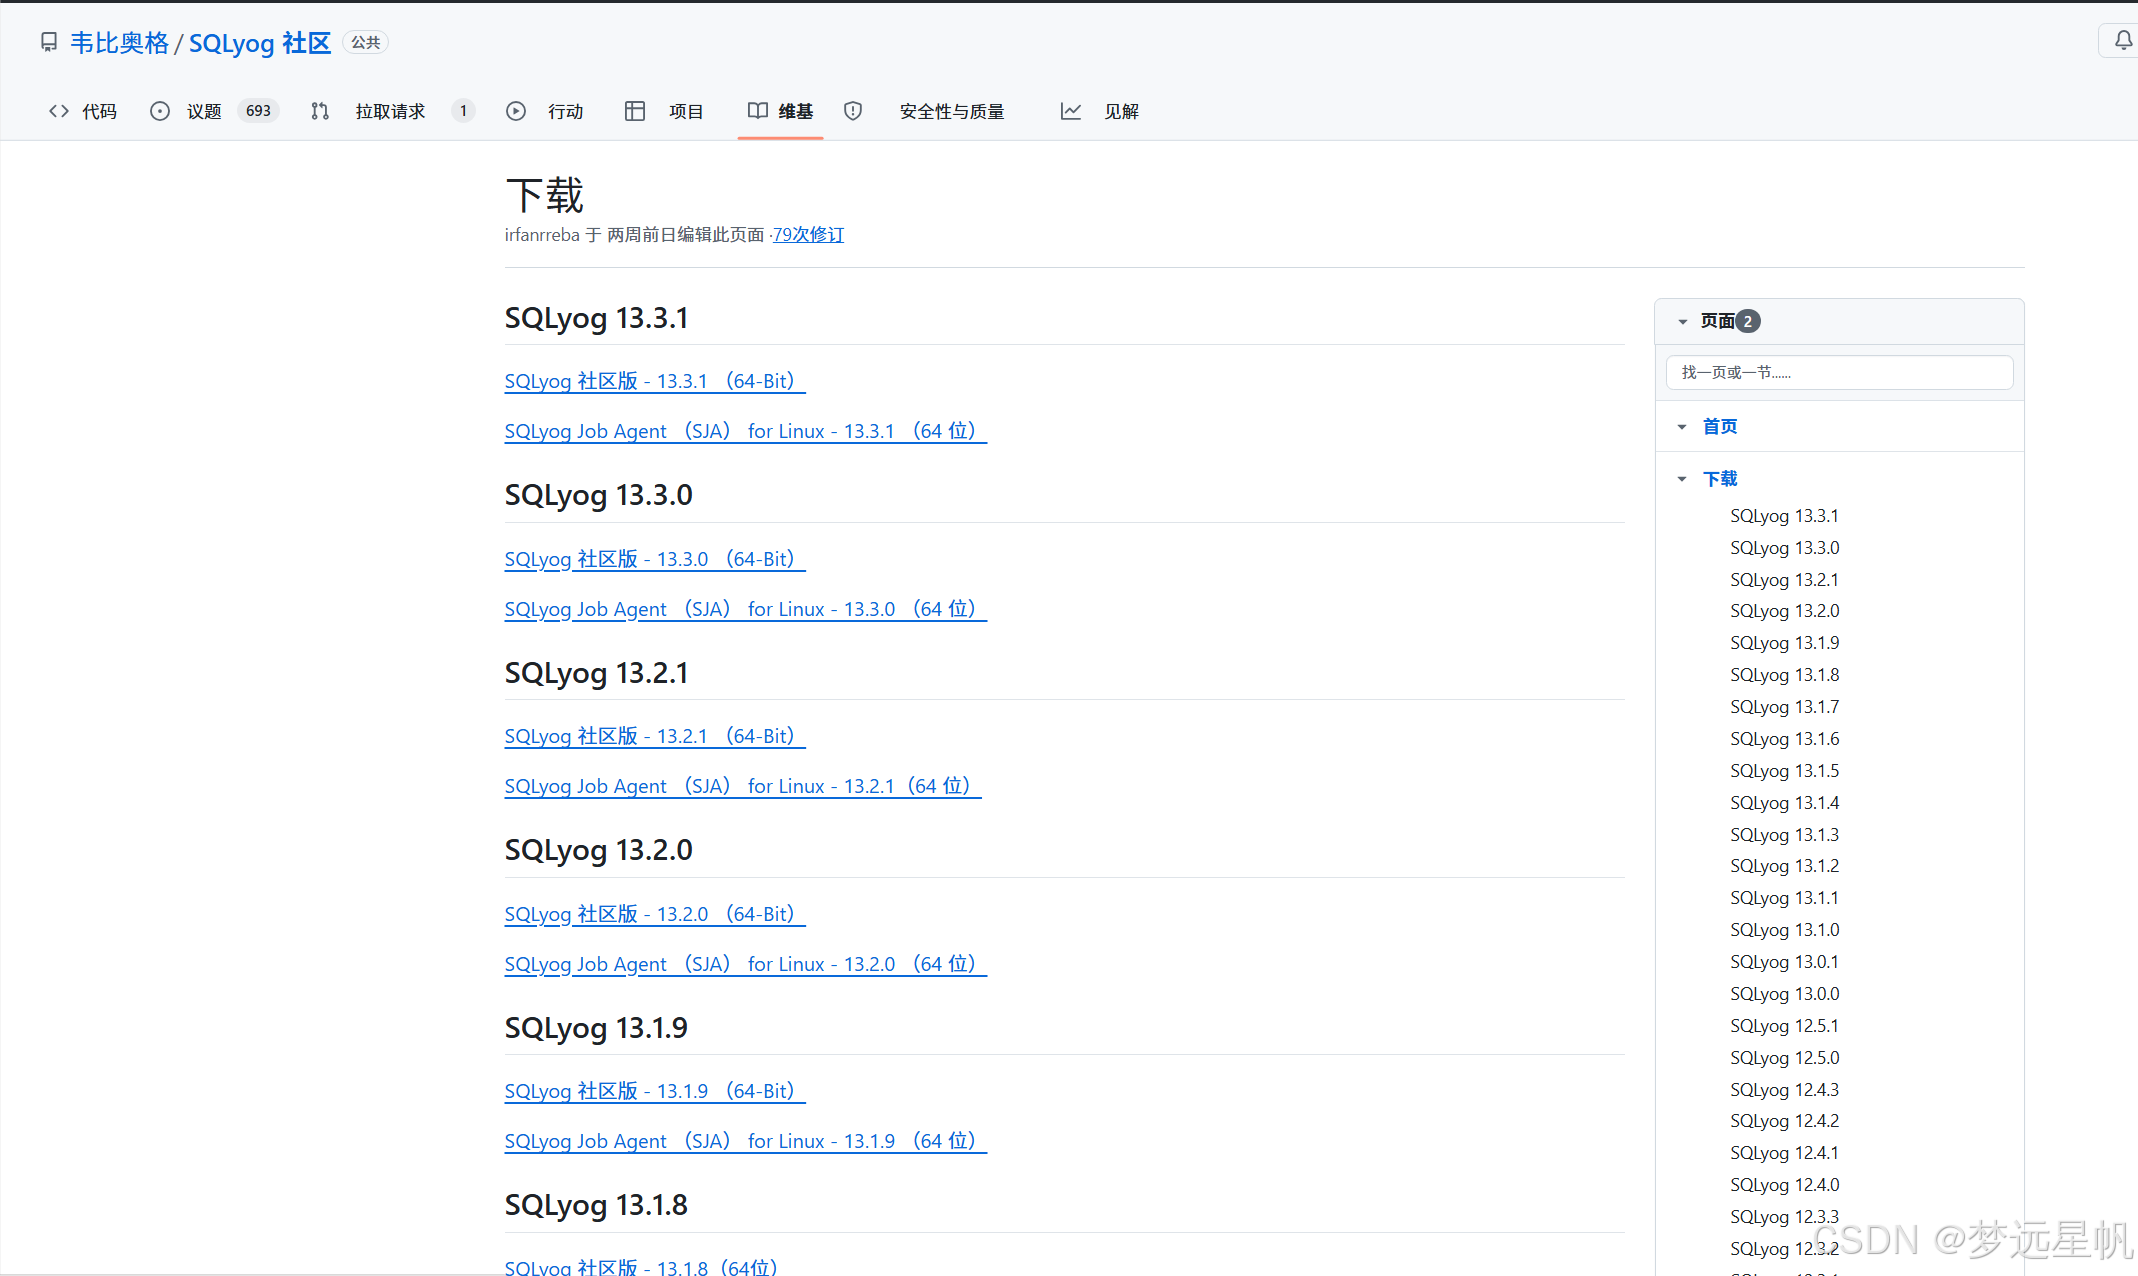
Task: Jump to SQLyog 13.2.1 in sidebar
Action: point(1784,580)
